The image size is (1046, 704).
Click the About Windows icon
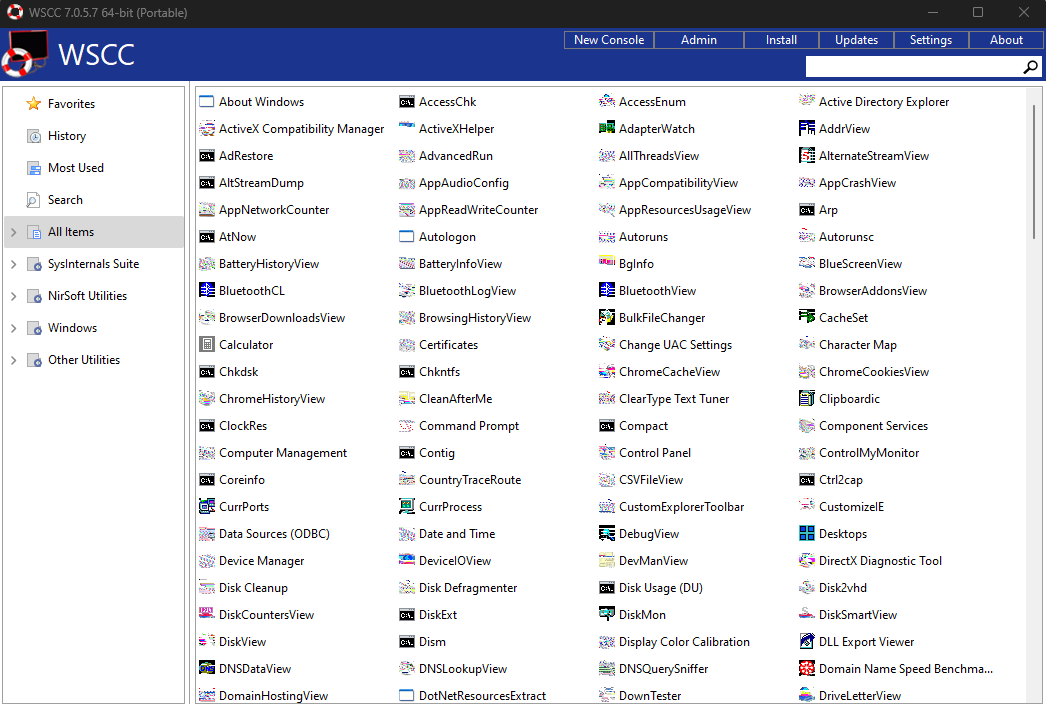[x=207, y=101]
